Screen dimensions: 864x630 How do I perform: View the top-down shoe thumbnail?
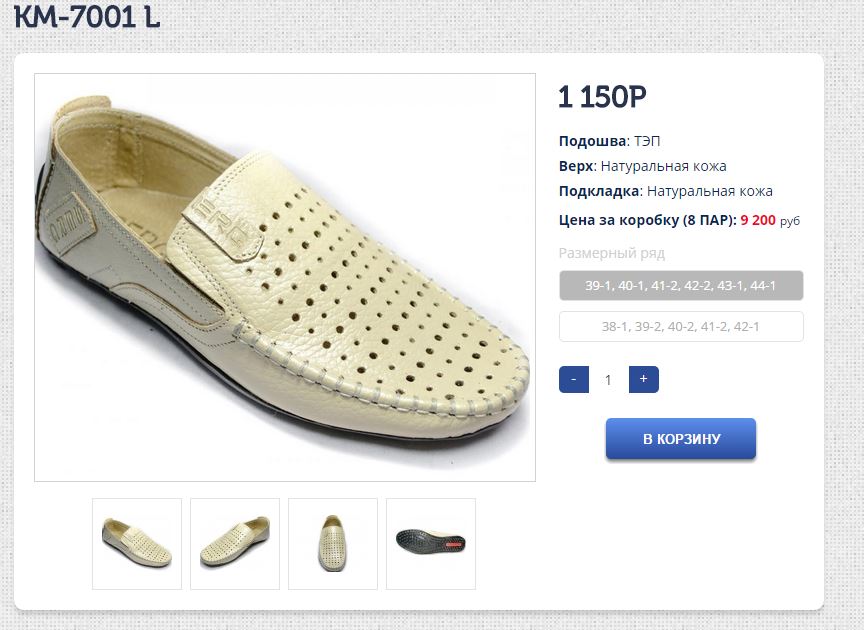333,543
